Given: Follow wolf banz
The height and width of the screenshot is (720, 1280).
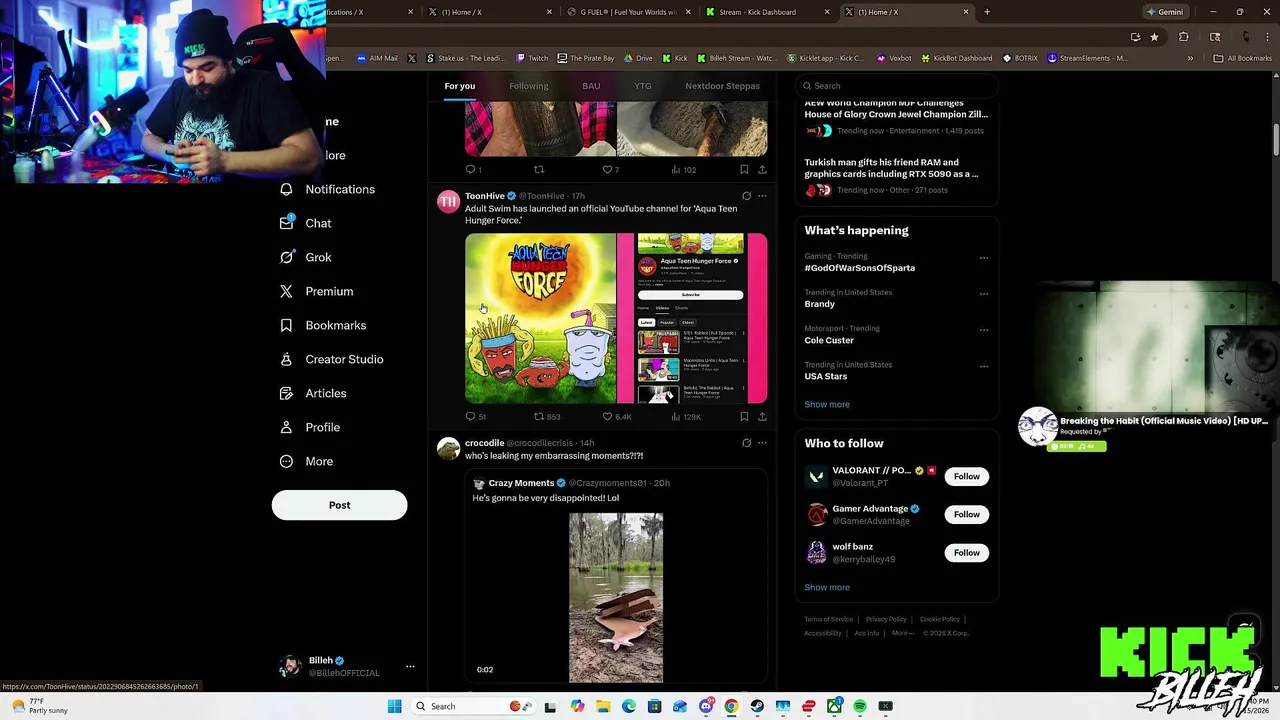Looking at the screenshot, I should (x=966, y=553).
